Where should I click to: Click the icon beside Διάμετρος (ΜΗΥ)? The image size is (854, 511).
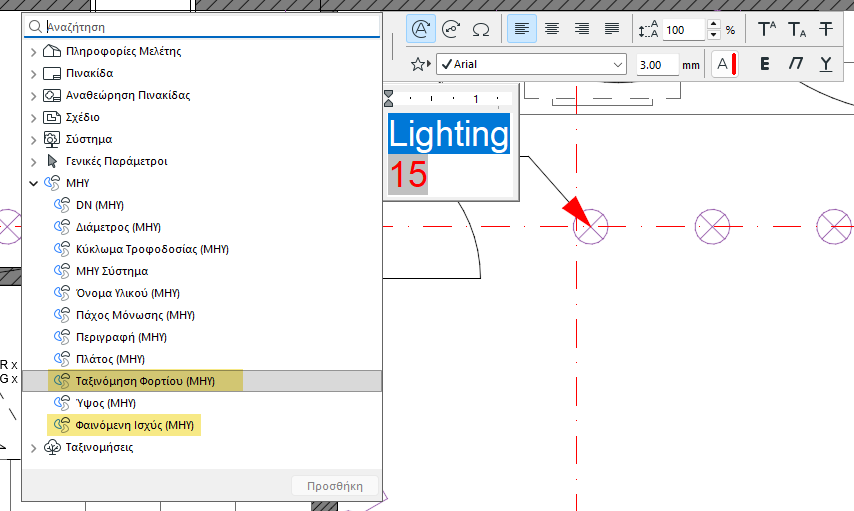(62, 227)
